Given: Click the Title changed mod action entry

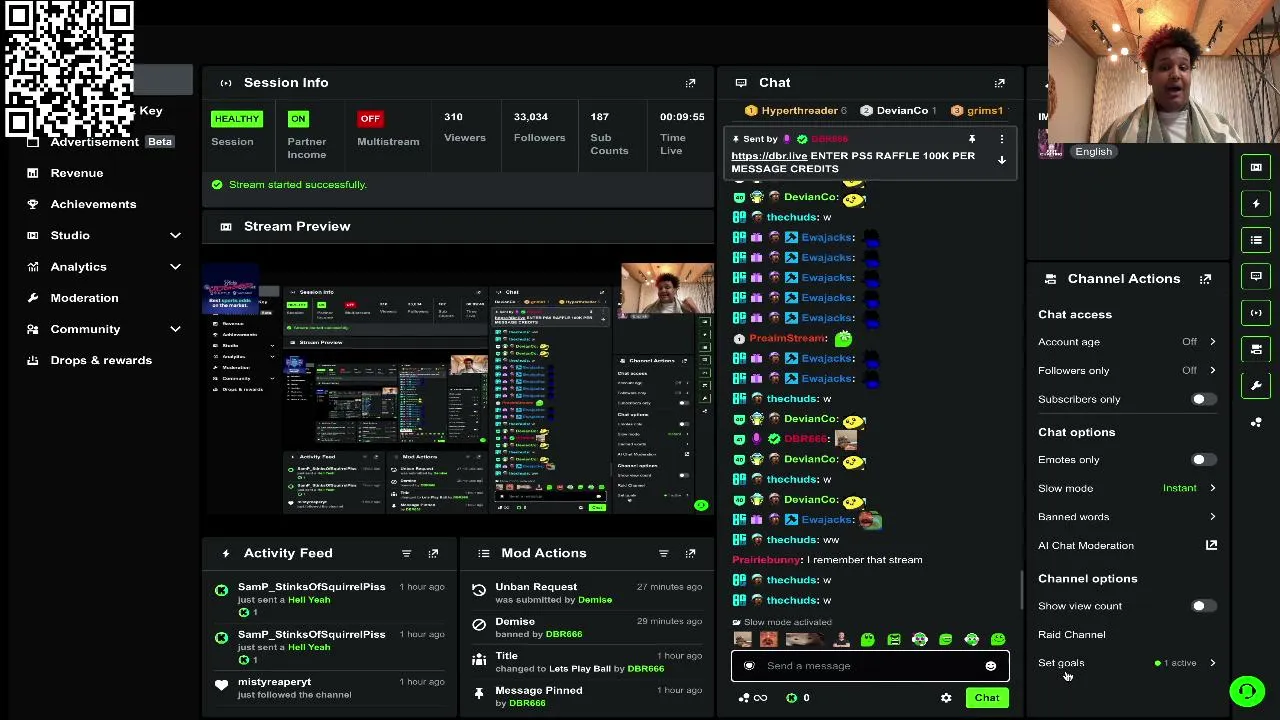Looking at the screenshot, I should click(585, 662).
